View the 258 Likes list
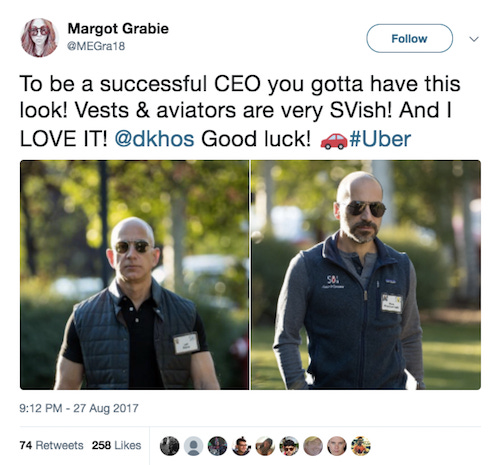Image resolution: width=500 pixels, height=465 pixels. [x=116, y=445]
